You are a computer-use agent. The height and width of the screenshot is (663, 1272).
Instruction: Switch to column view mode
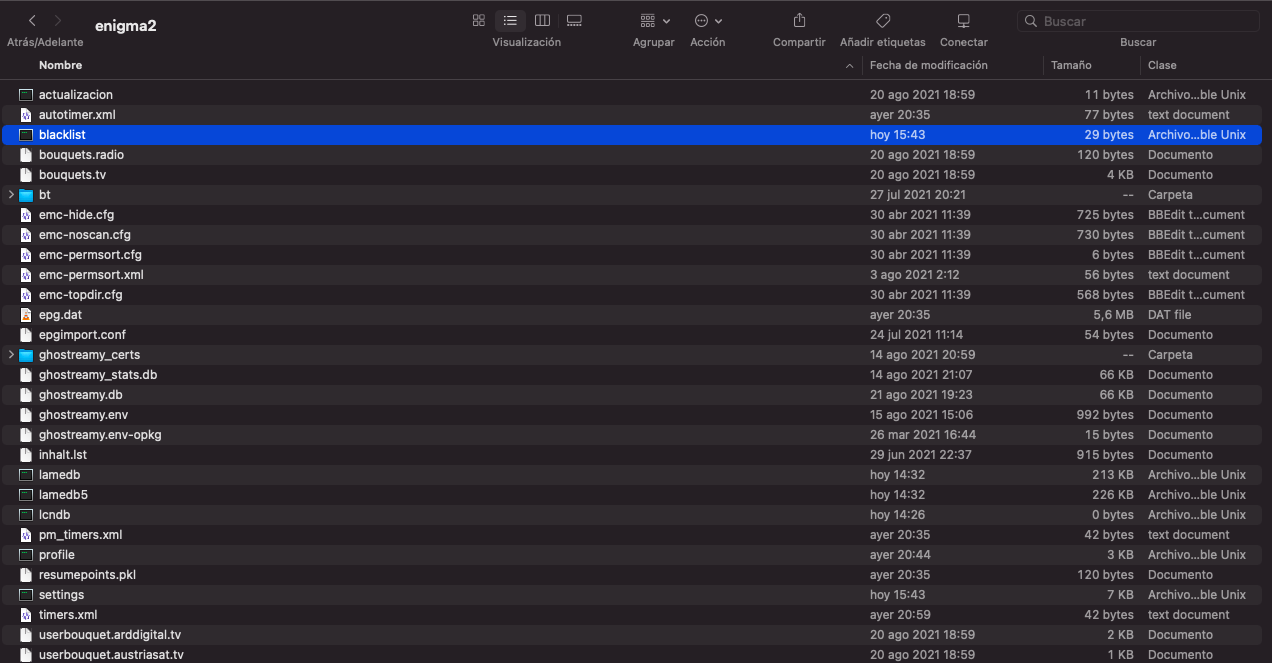pyautogui.click(x=542, y=21)
